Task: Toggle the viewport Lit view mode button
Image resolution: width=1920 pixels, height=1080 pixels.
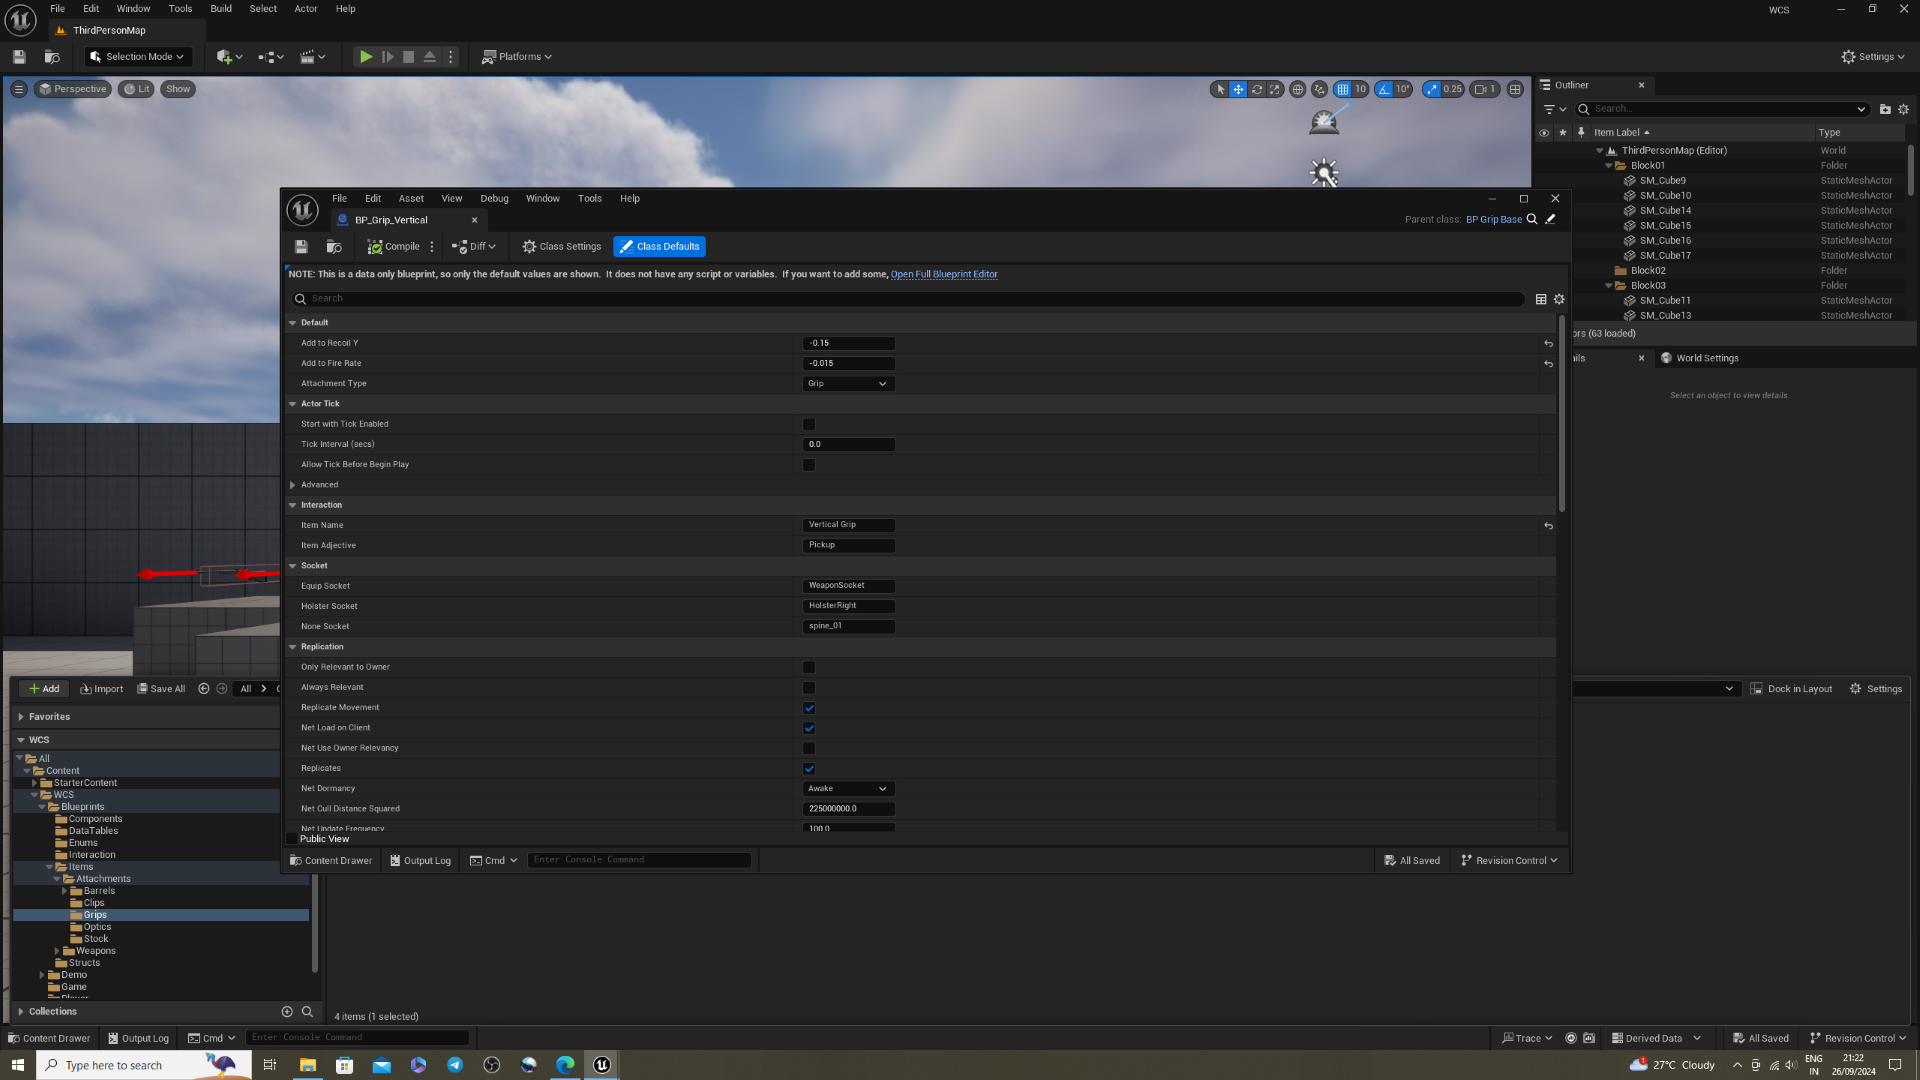Action: coord(137,89)
